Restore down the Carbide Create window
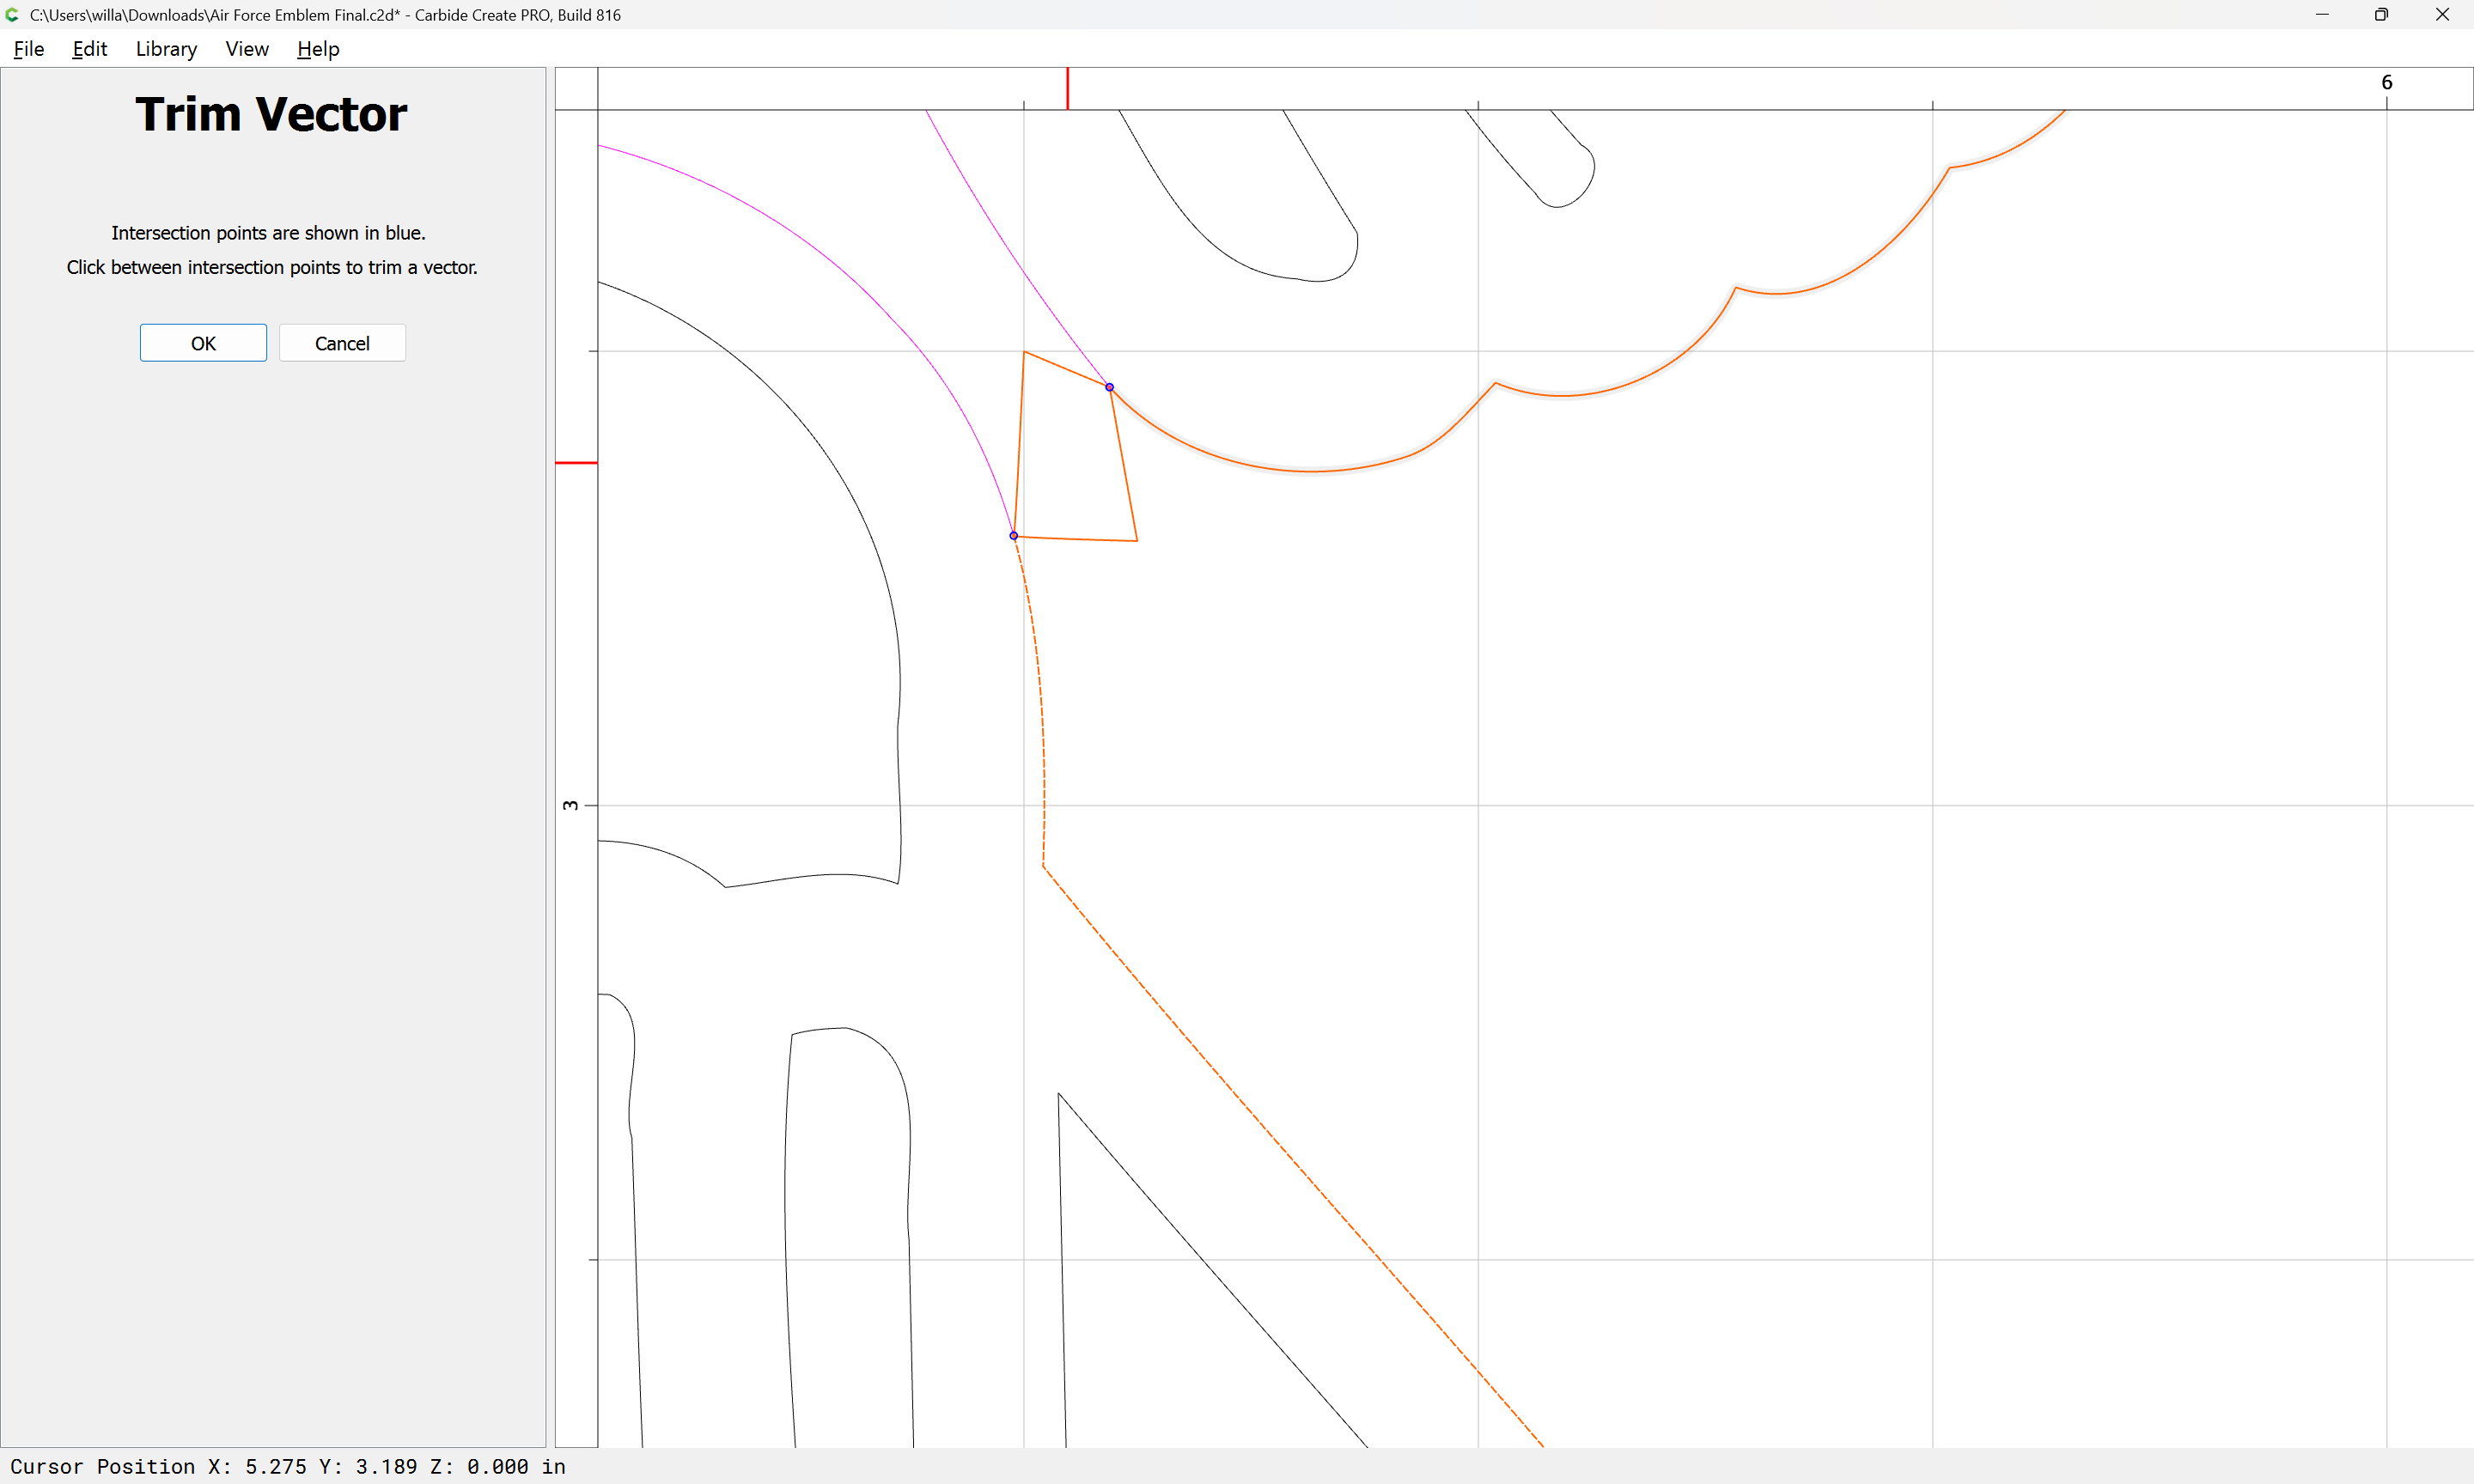Image resolution: width=2474 pixels, height=1484 pixels. click(2381, 15)
